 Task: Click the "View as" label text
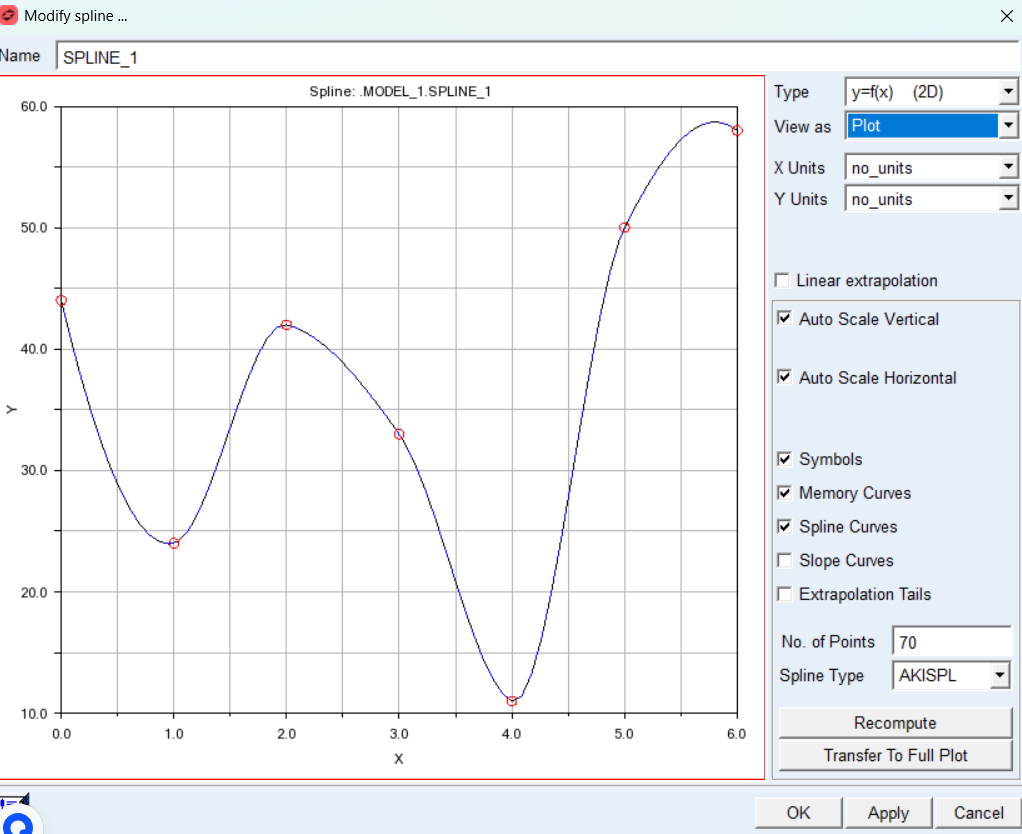coord(802,126)
